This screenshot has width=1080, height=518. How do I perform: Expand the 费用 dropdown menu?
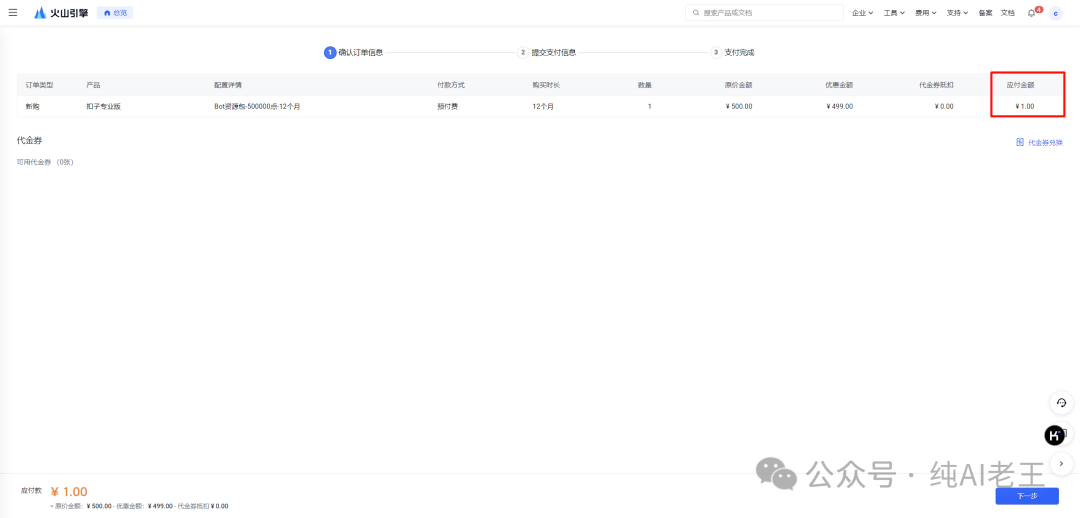926,12
